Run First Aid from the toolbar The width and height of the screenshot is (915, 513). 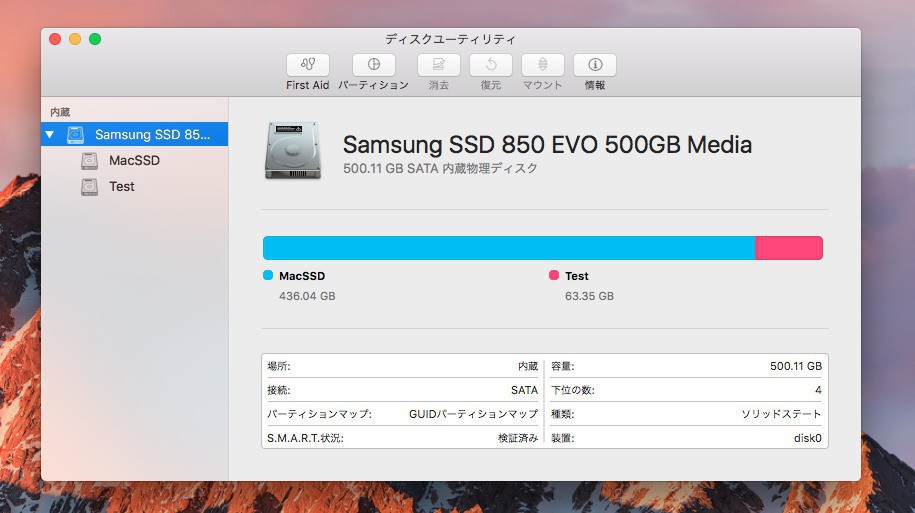[308, 65]
